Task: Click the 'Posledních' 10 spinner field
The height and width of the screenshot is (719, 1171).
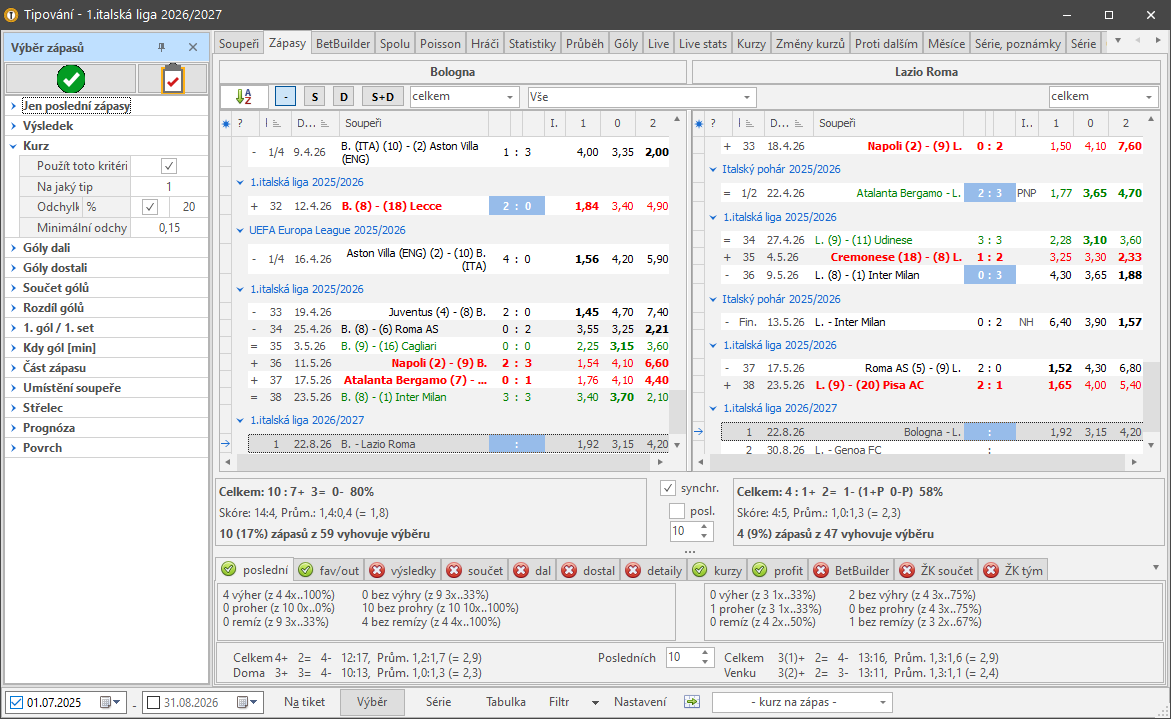Action: 689,658
